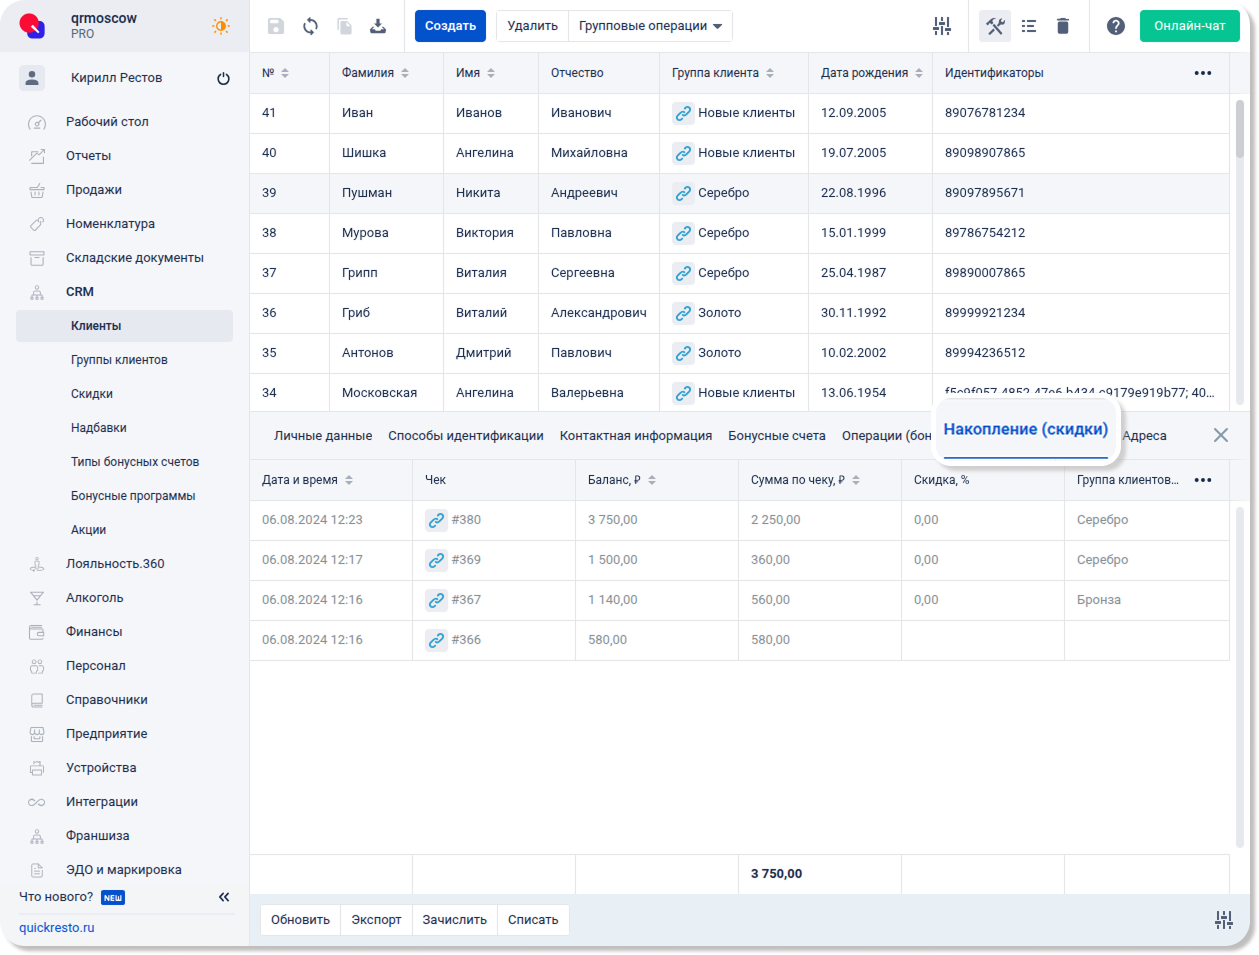This screenshot has width=1259, height=955.
Task: Click the download icon in top toolbar
Action: point(378,26)
